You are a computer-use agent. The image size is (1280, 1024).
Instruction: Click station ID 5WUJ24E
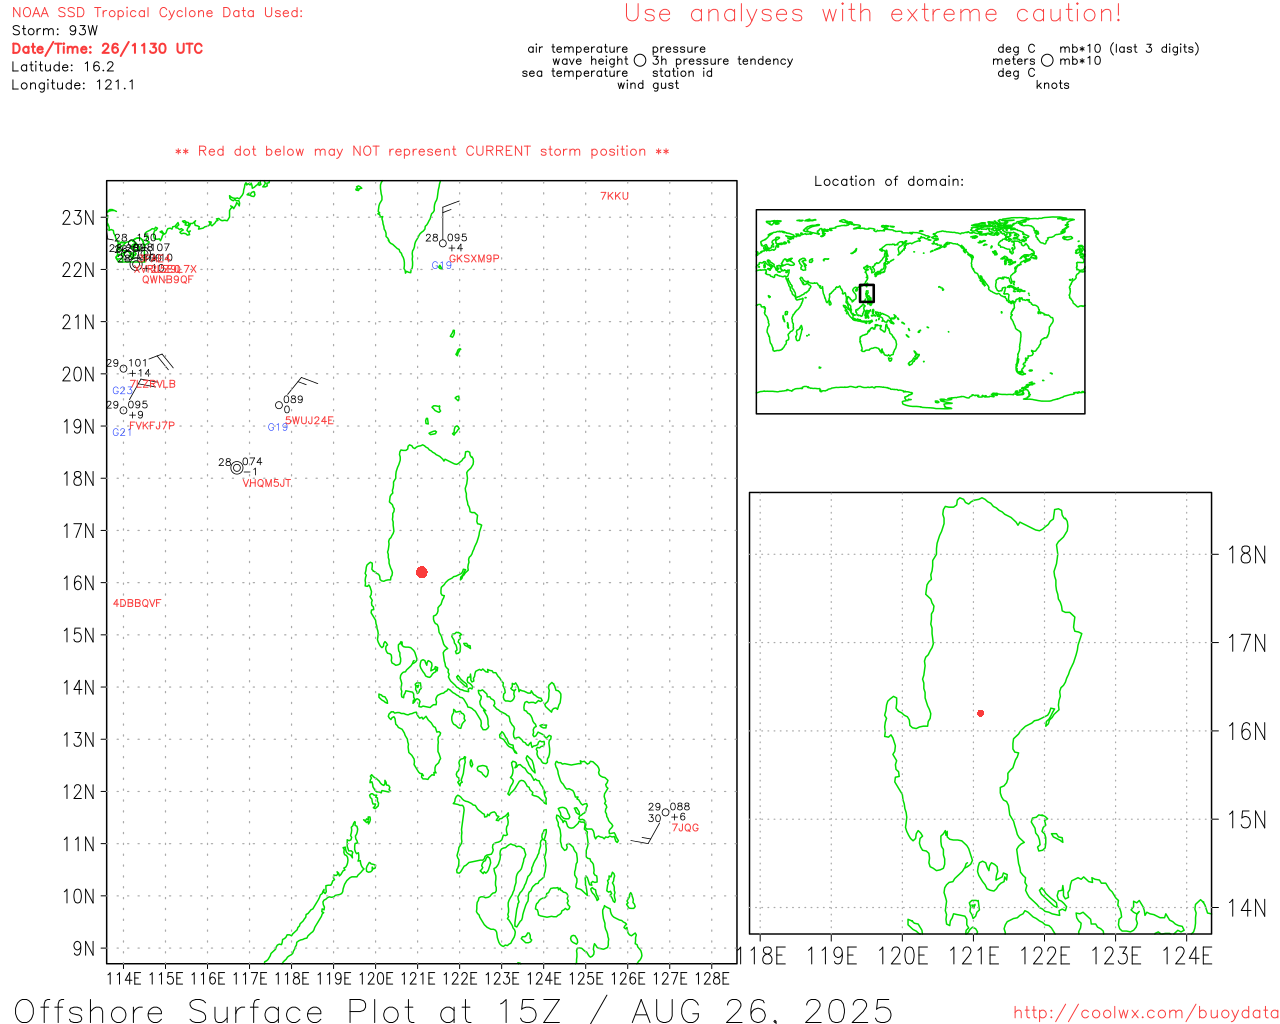[x=309, y=421]
